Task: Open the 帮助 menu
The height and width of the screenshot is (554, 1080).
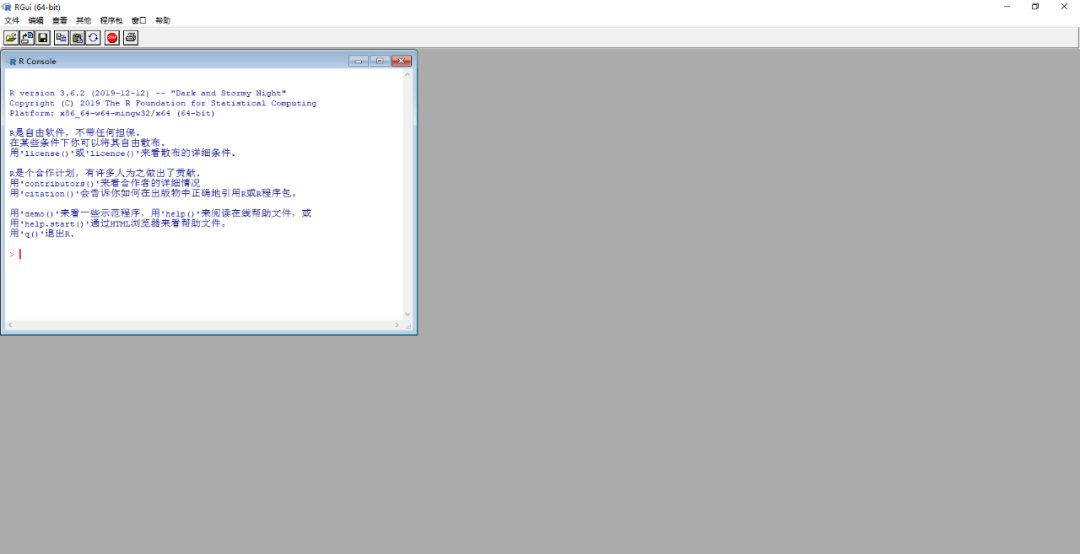Action: [x=163, y=20]
